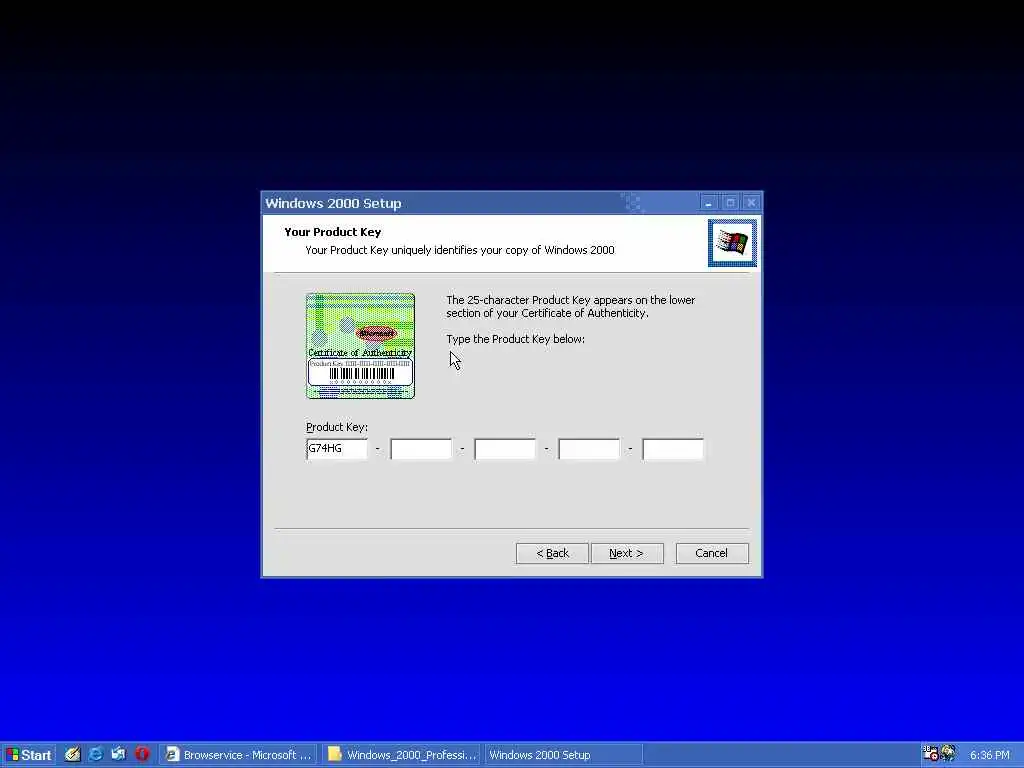Click Windows flag logo in setup header
1024x768 pixels.
[x=732, y=243]
